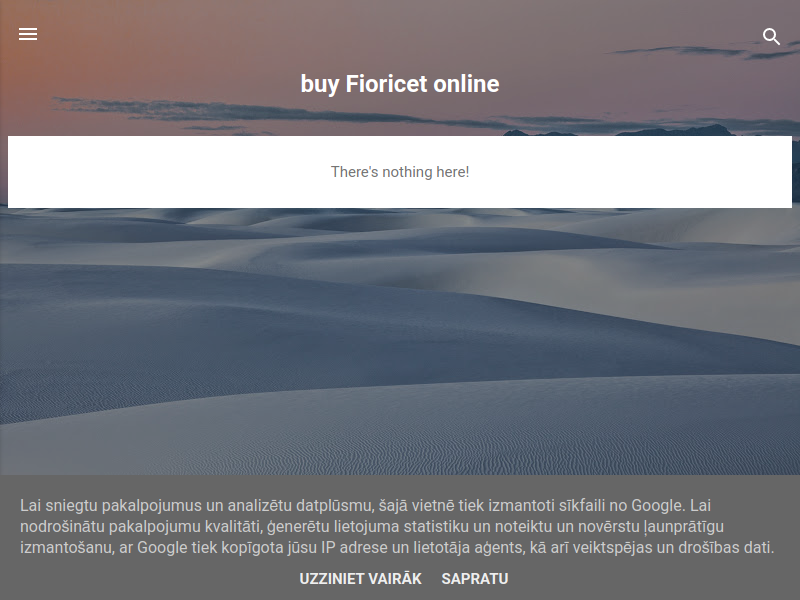
Task: Select the cookie notice paragraph text
Action: 397,526
